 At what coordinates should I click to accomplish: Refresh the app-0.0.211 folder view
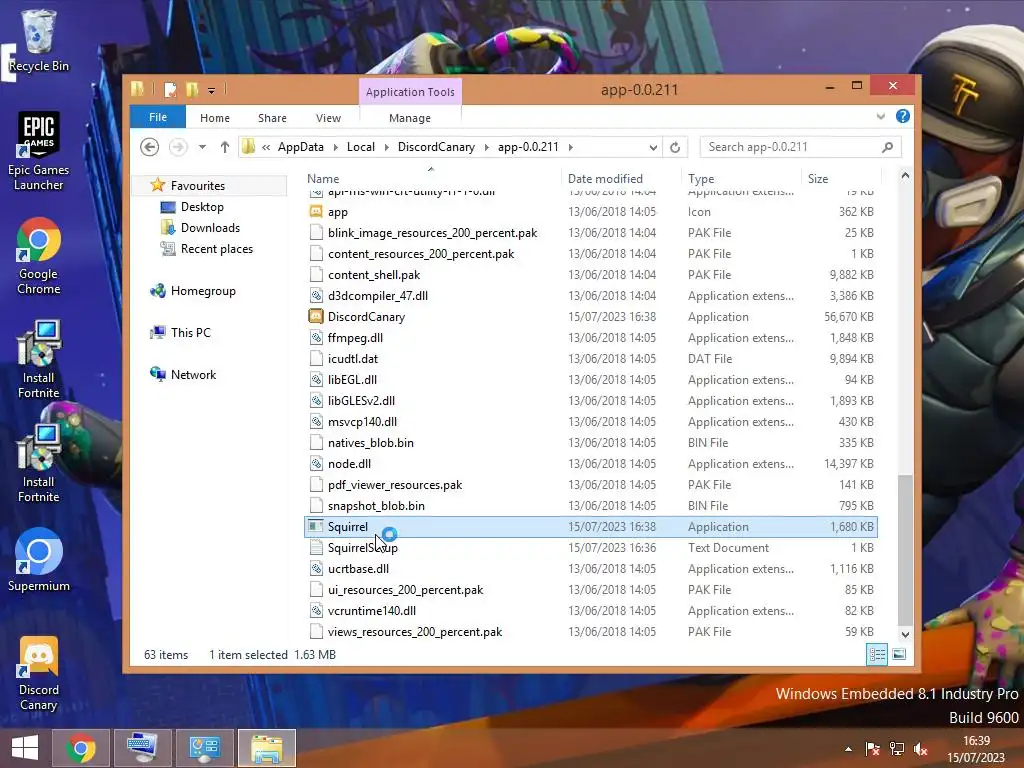(675, 147)
